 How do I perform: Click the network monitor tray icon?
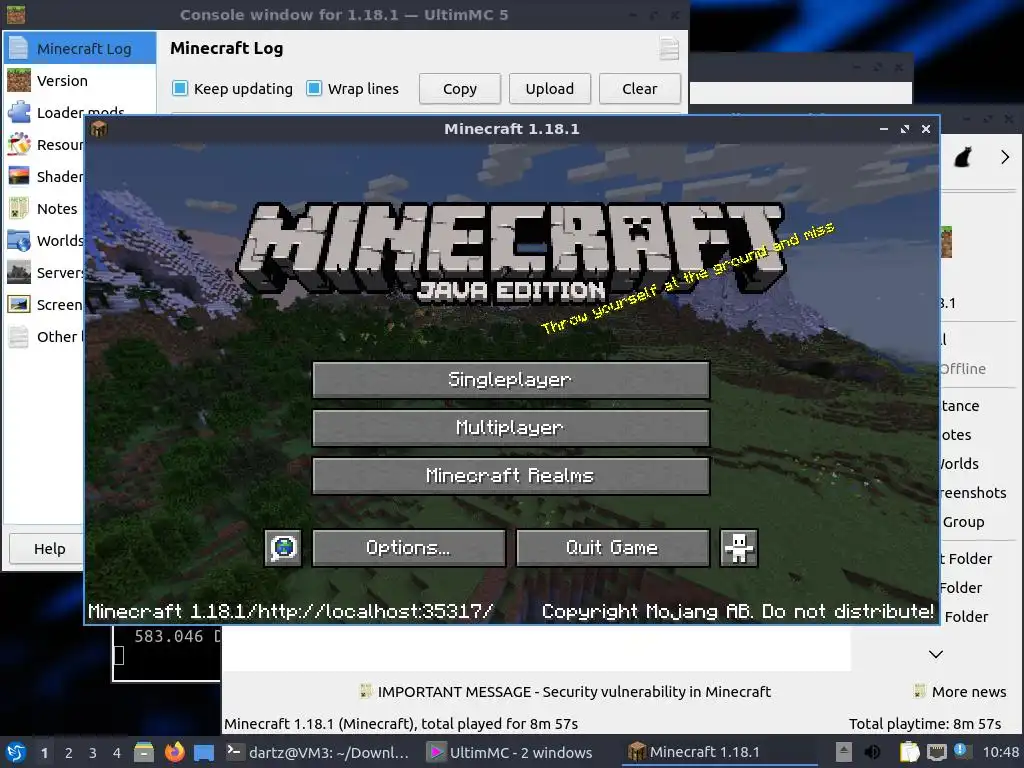pyautogui.click(x=936, y=752)
